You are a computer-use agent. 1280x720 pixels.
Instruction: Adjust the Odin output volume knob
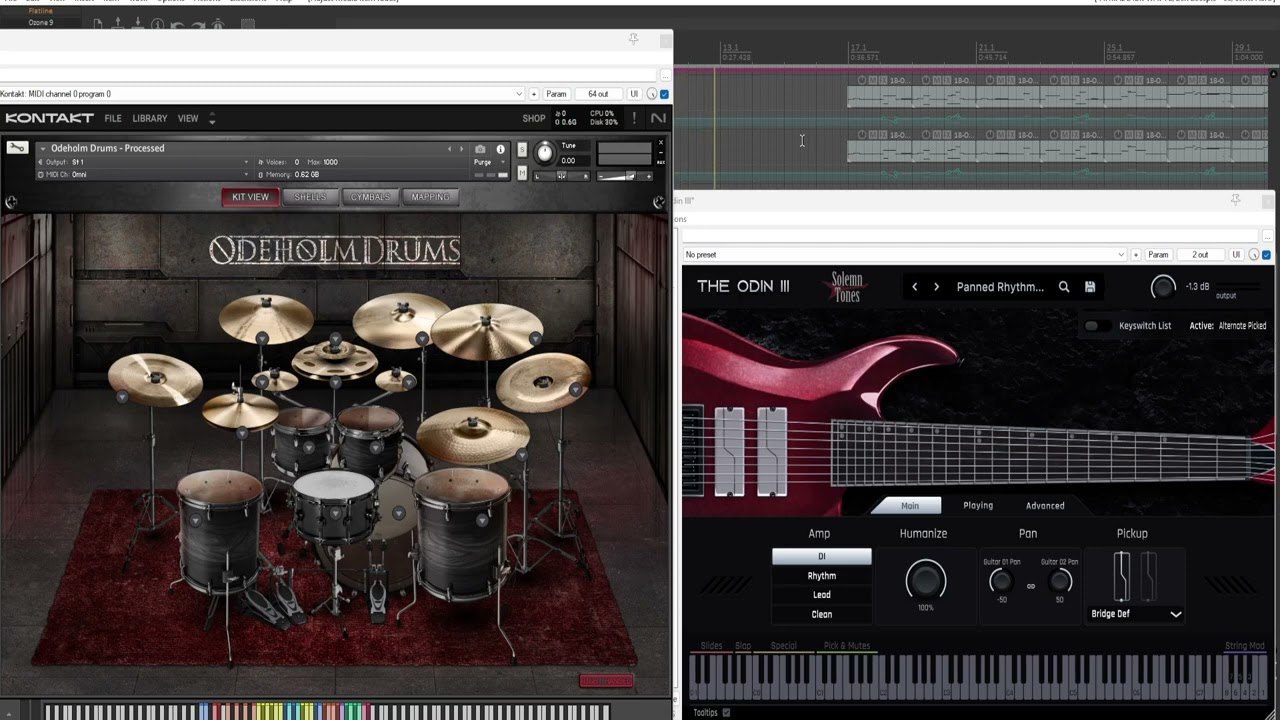coord(1163,288)
